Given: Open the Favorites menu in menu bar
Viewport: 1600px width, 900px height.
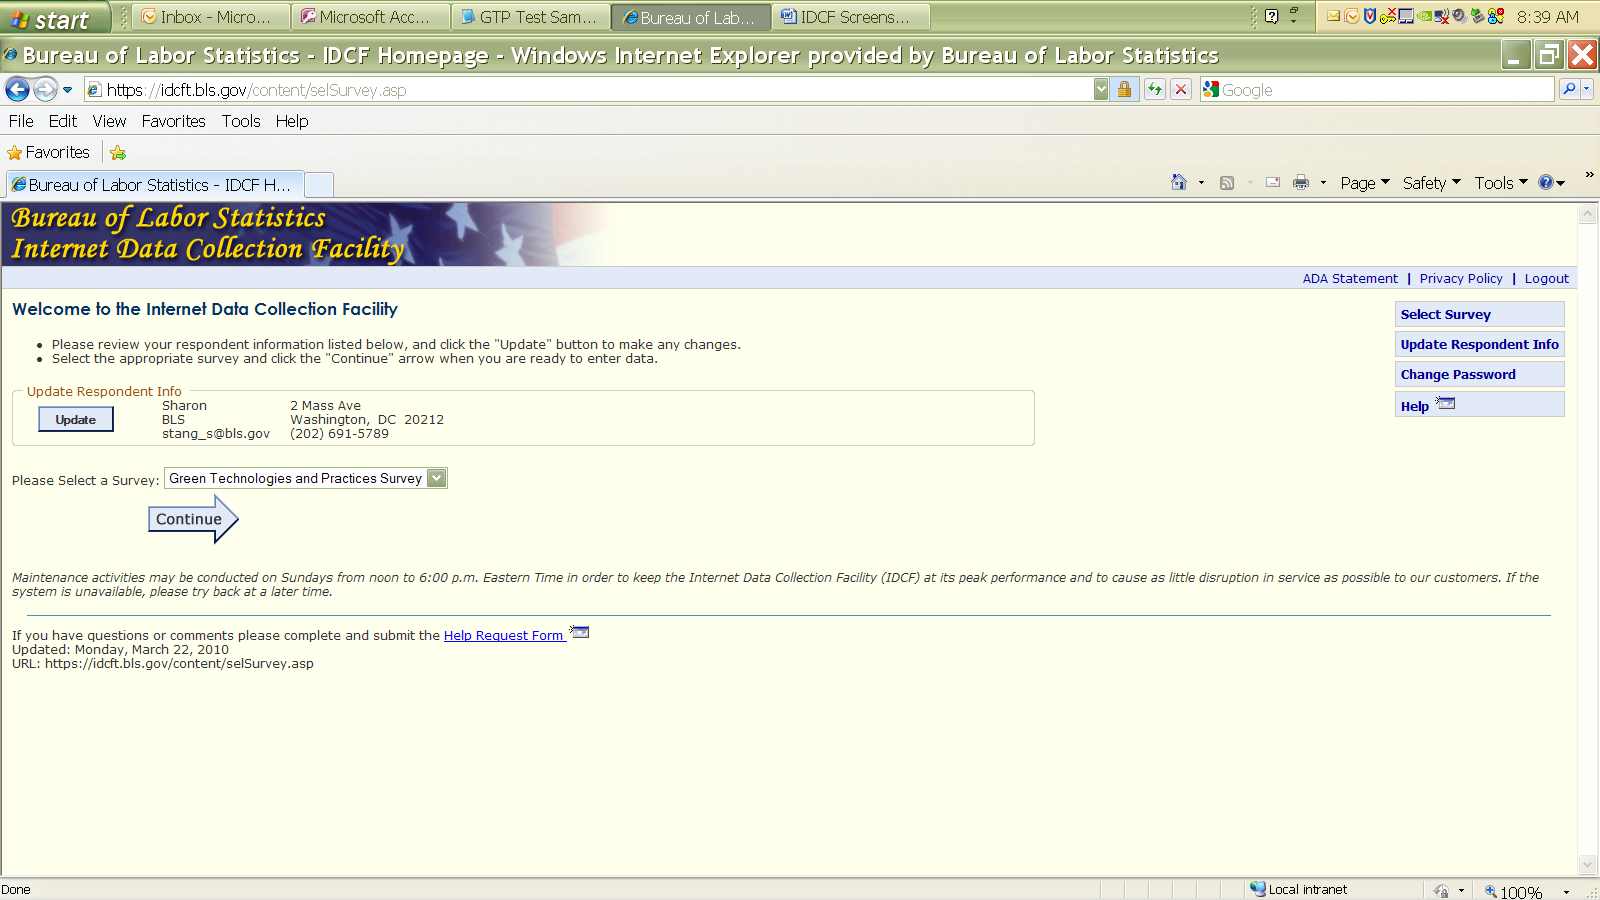Looking at the screenshot, I should [173, 121].
